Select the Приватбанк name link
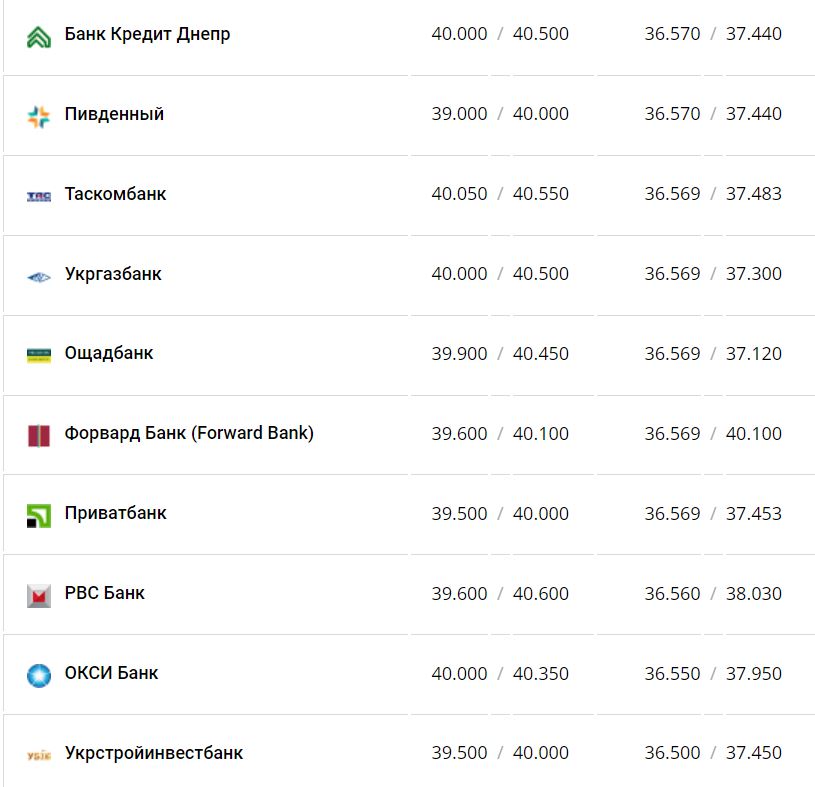This screenshot has height=787, width=815. point(115,513)
